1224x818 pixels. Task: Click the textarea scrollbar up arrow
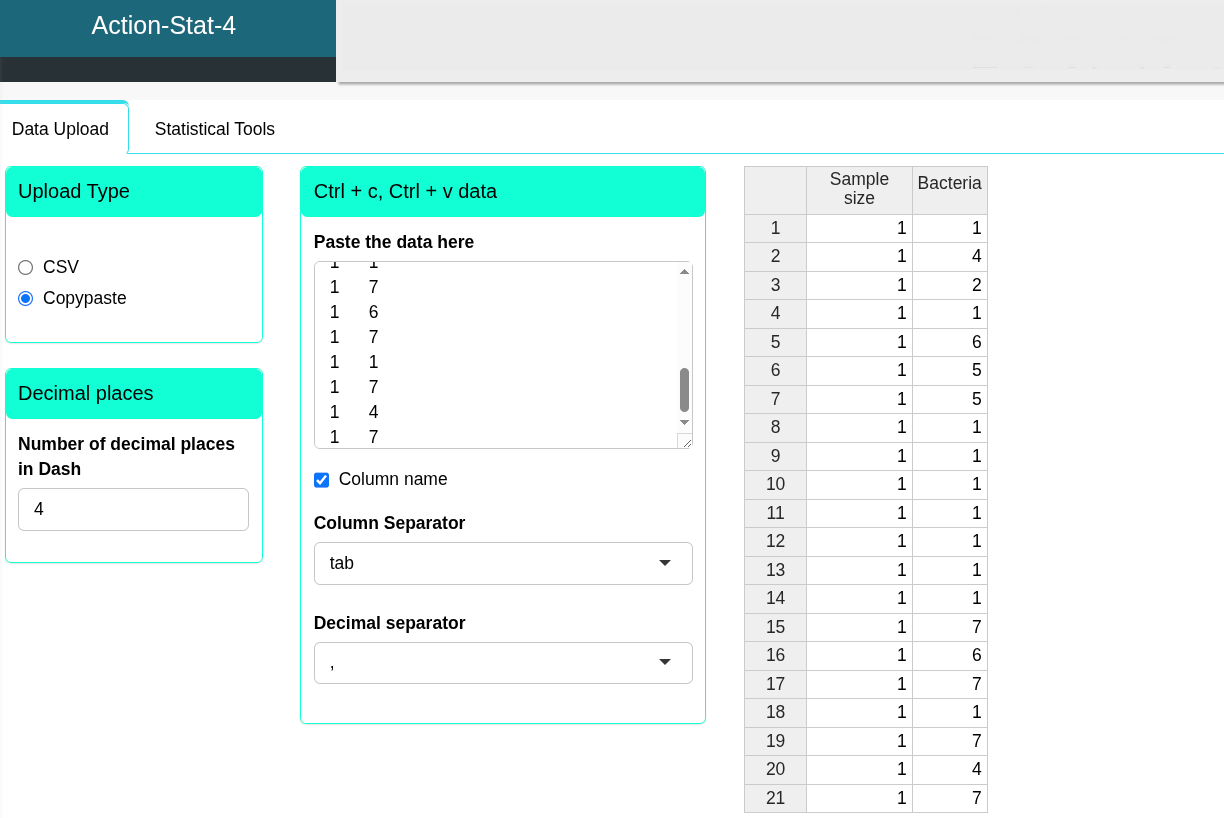pos(685,272)
